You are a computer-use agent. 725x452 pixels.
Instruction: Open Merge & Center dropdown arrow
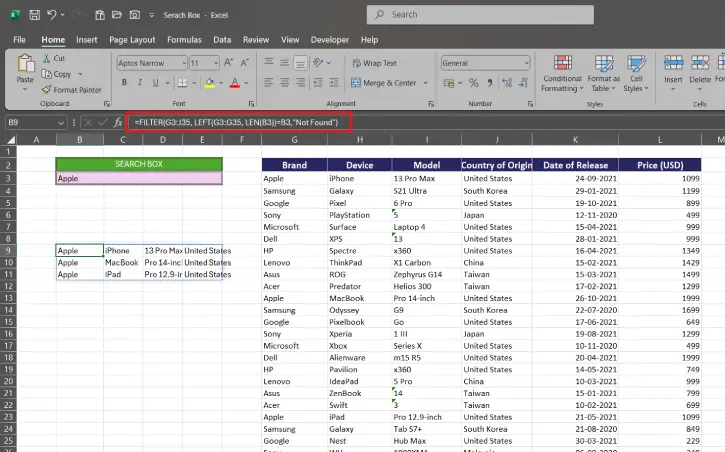tap(425, 83)
